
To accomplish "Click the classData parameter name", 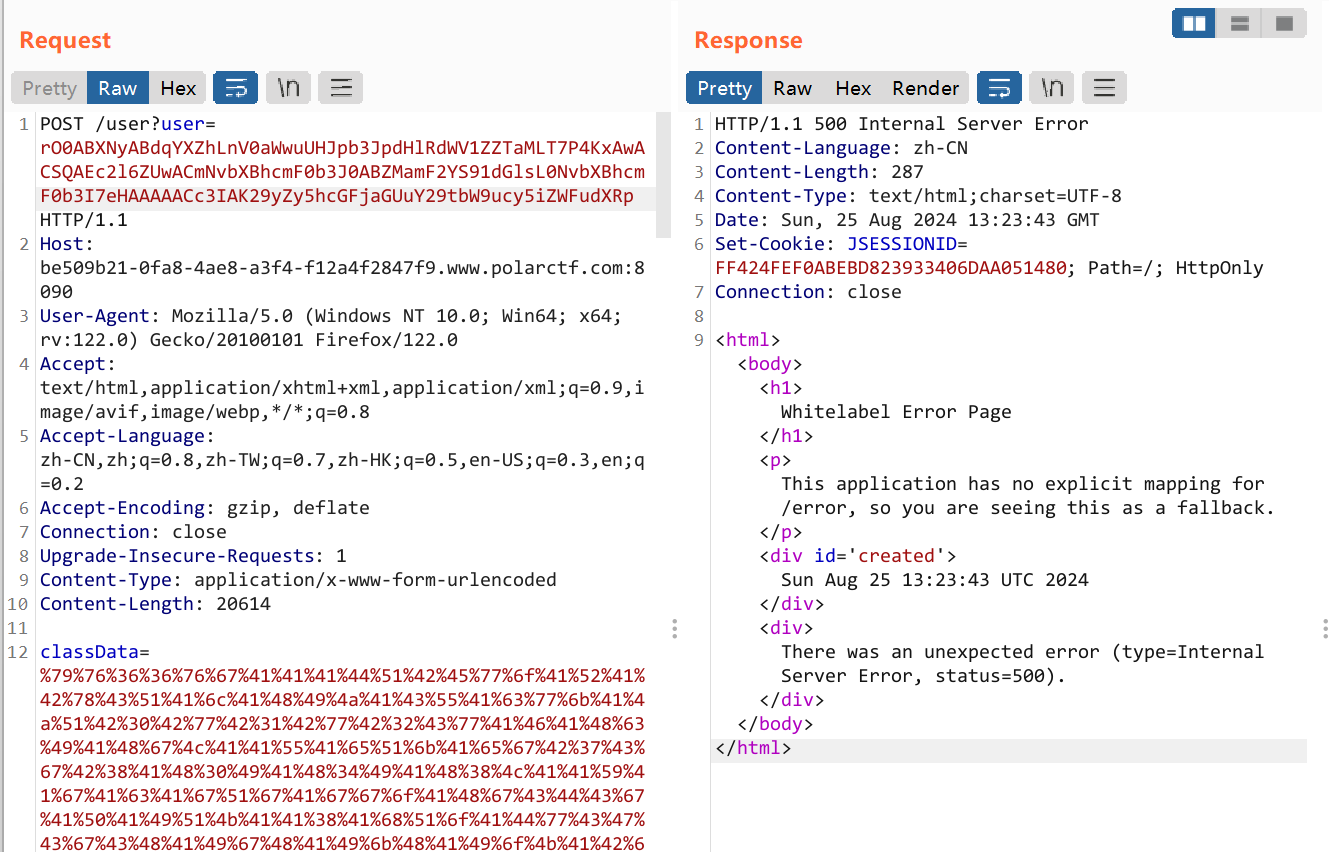I will tap(89, 652).
